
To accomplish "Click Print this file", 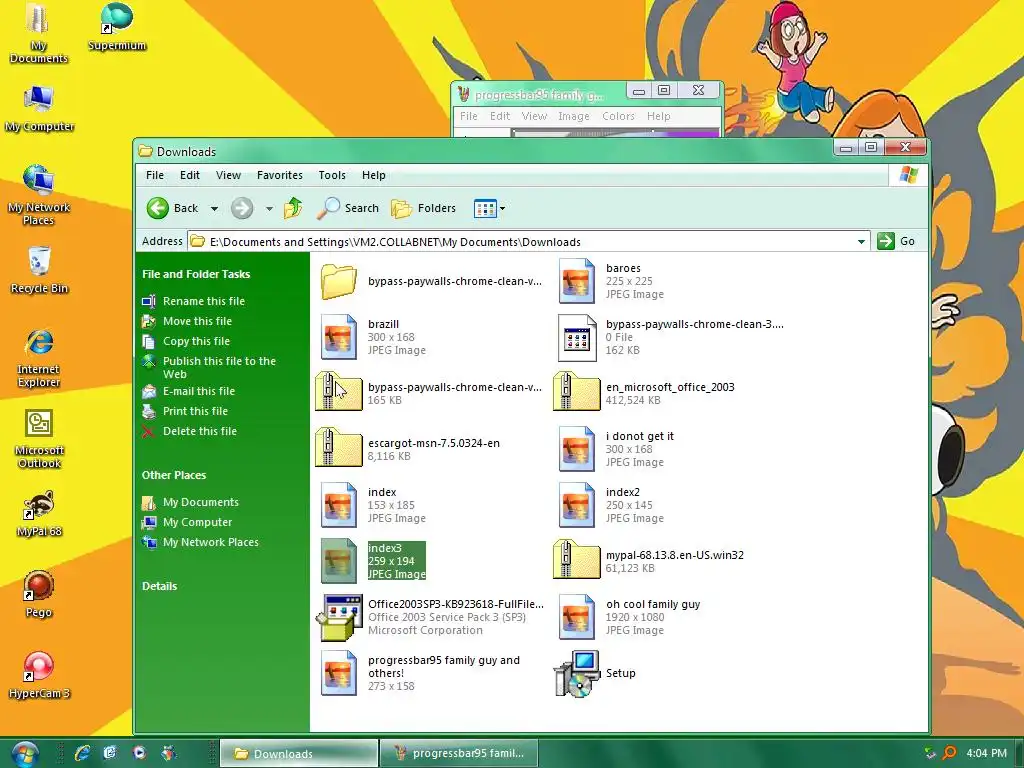I will pos(195,411).
